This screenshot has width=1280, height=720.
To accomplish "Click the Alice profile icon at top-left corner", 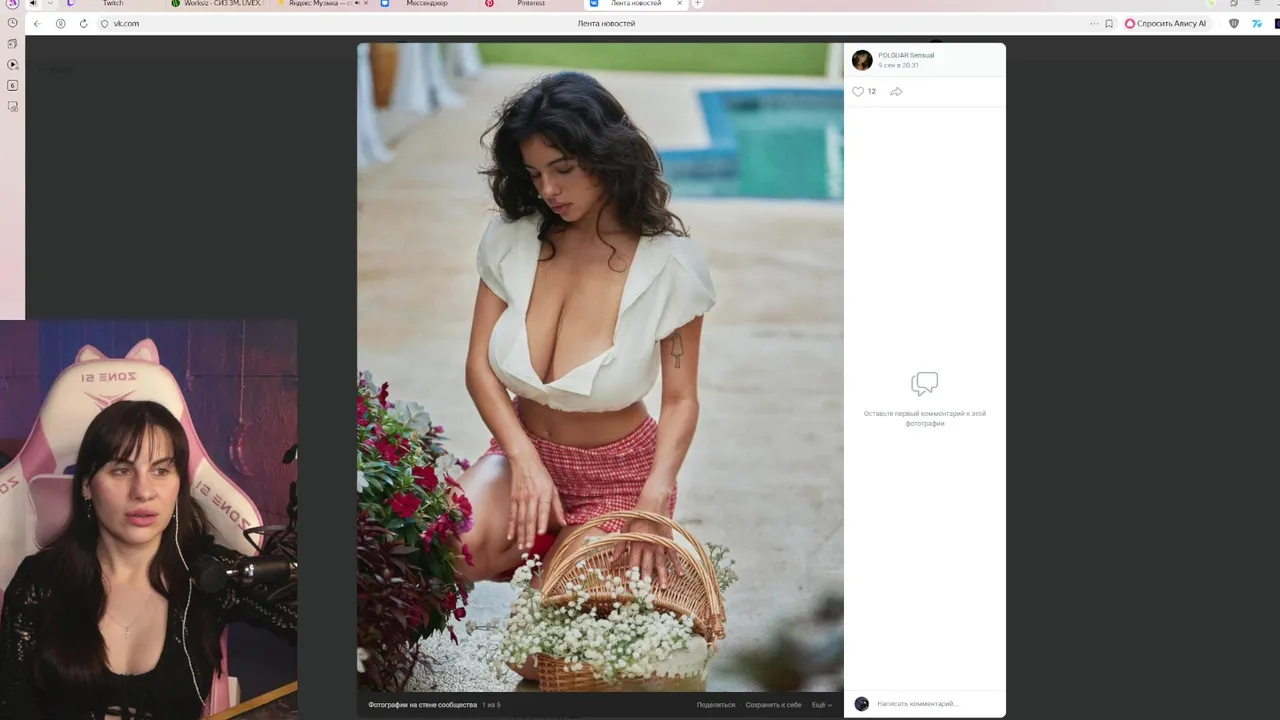I will 12,4.
